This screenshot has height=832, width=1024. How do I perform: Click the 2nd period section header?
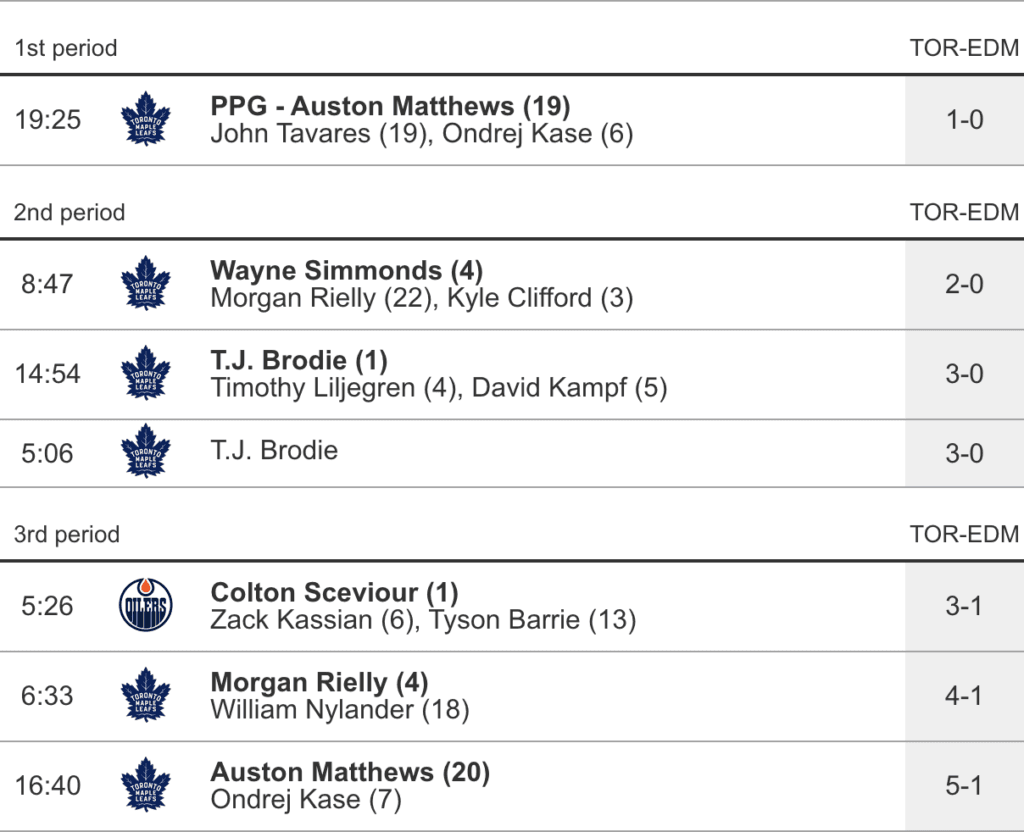[x=70, y=213]
